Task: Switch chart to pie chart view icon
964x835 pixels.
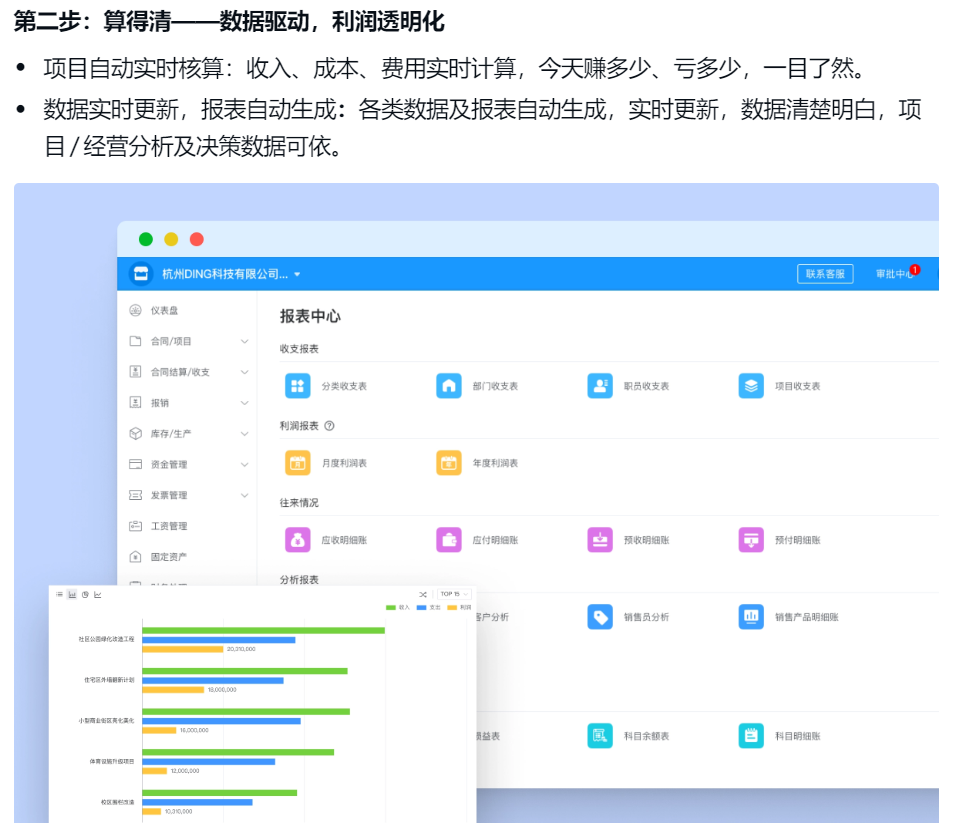Action: (x=85, y=594)
